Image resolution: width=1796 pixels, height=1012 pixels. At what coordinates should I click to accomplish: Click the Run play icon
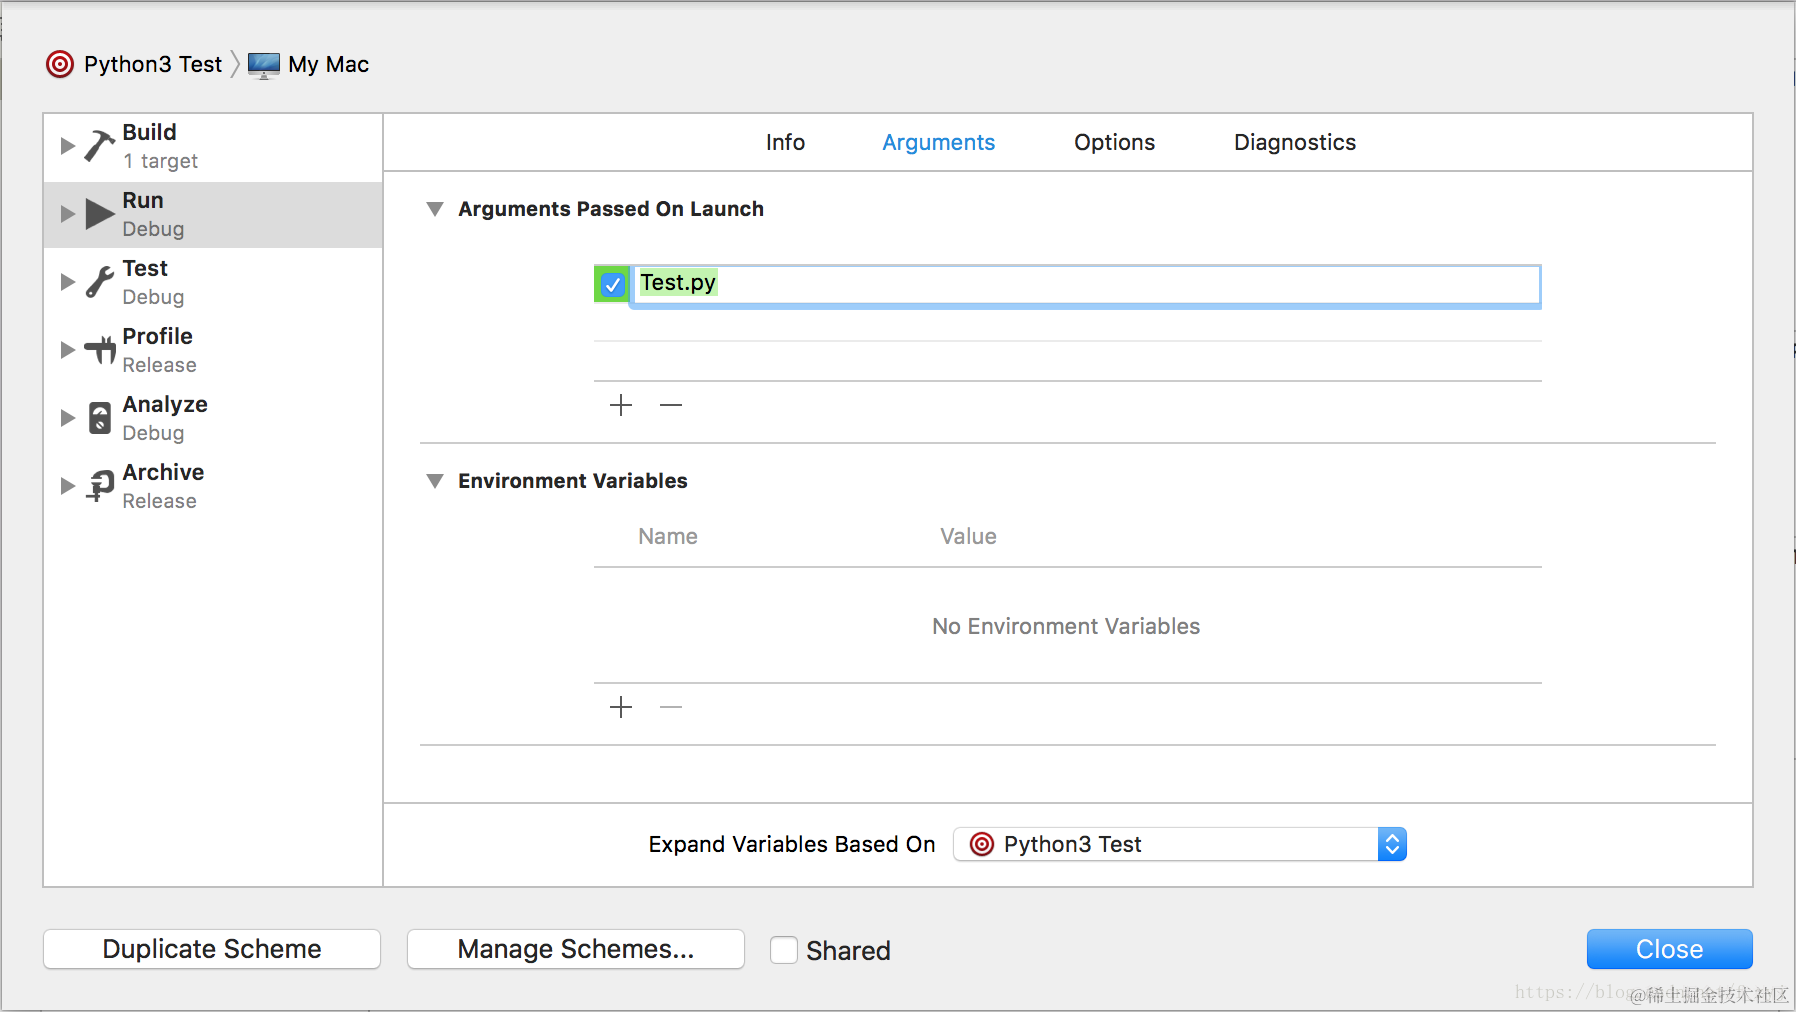tap(100, 214)
